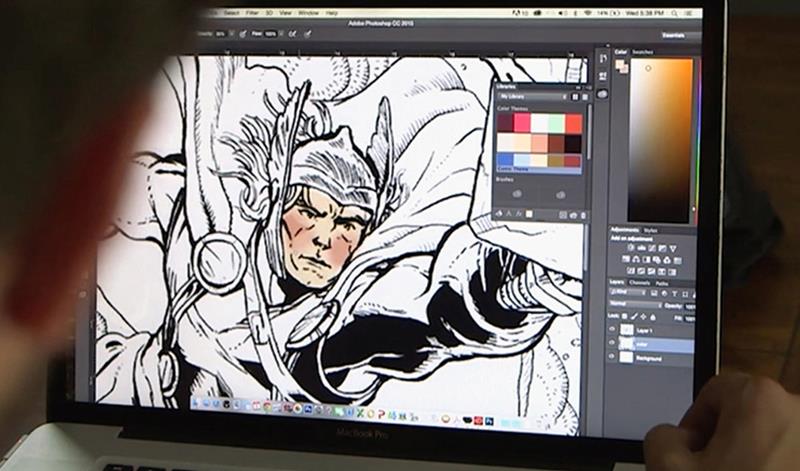Switch Libraries panel to list view

pos(586,97)
